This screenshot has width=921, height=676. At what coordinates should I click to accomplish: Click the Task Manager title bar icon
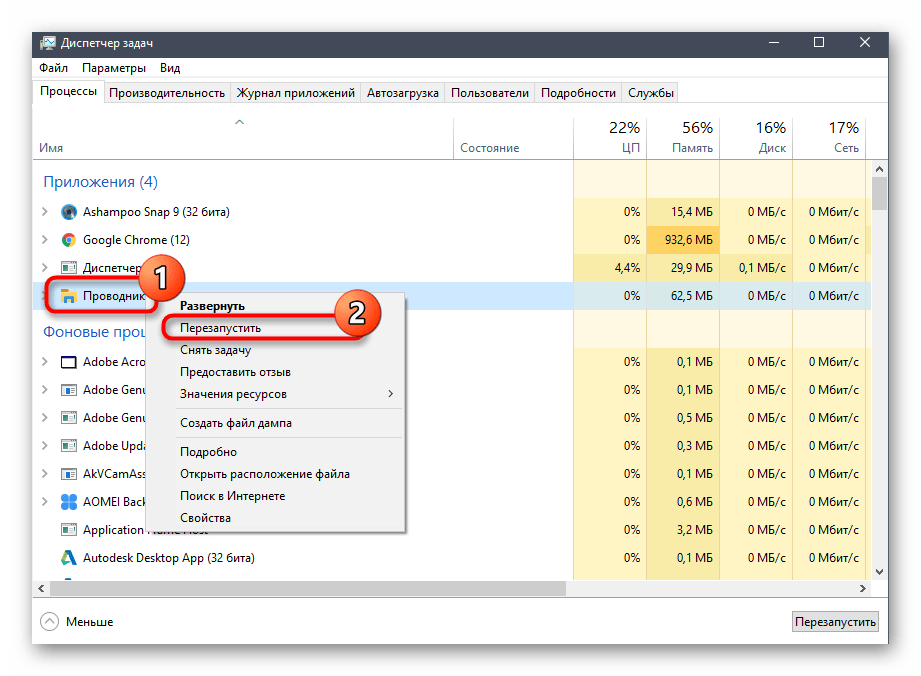(48, 43)
